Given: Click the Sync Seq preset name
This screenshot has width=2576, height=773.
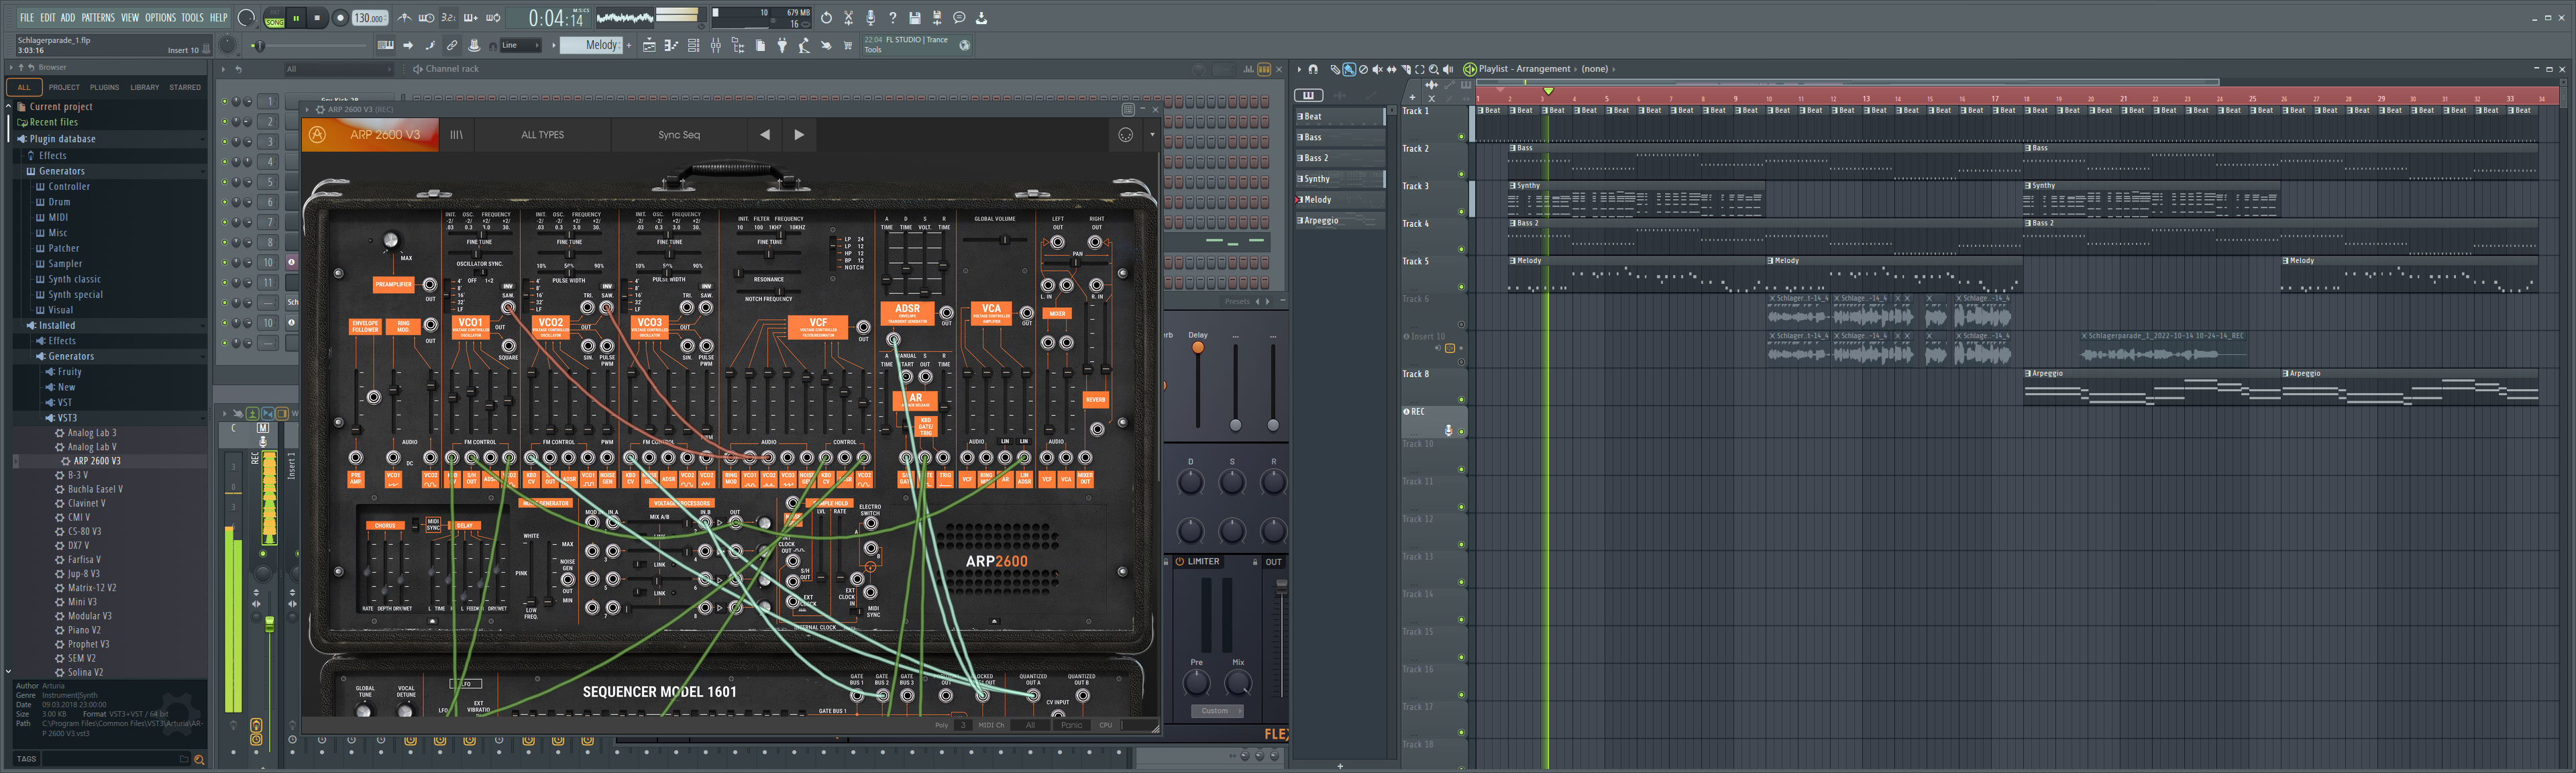Looking at the screenshot, I should [x=679, y=135].
